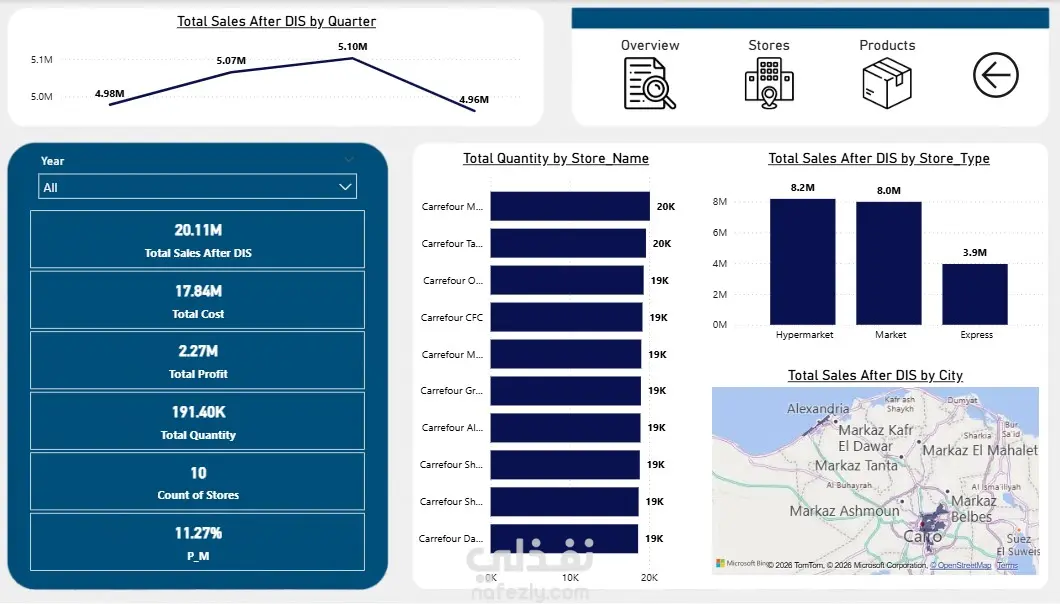Click the Carrefour CFC quantity bar
The width and height of the screenshot is (1060, 604).
click(x=567, y=317)
